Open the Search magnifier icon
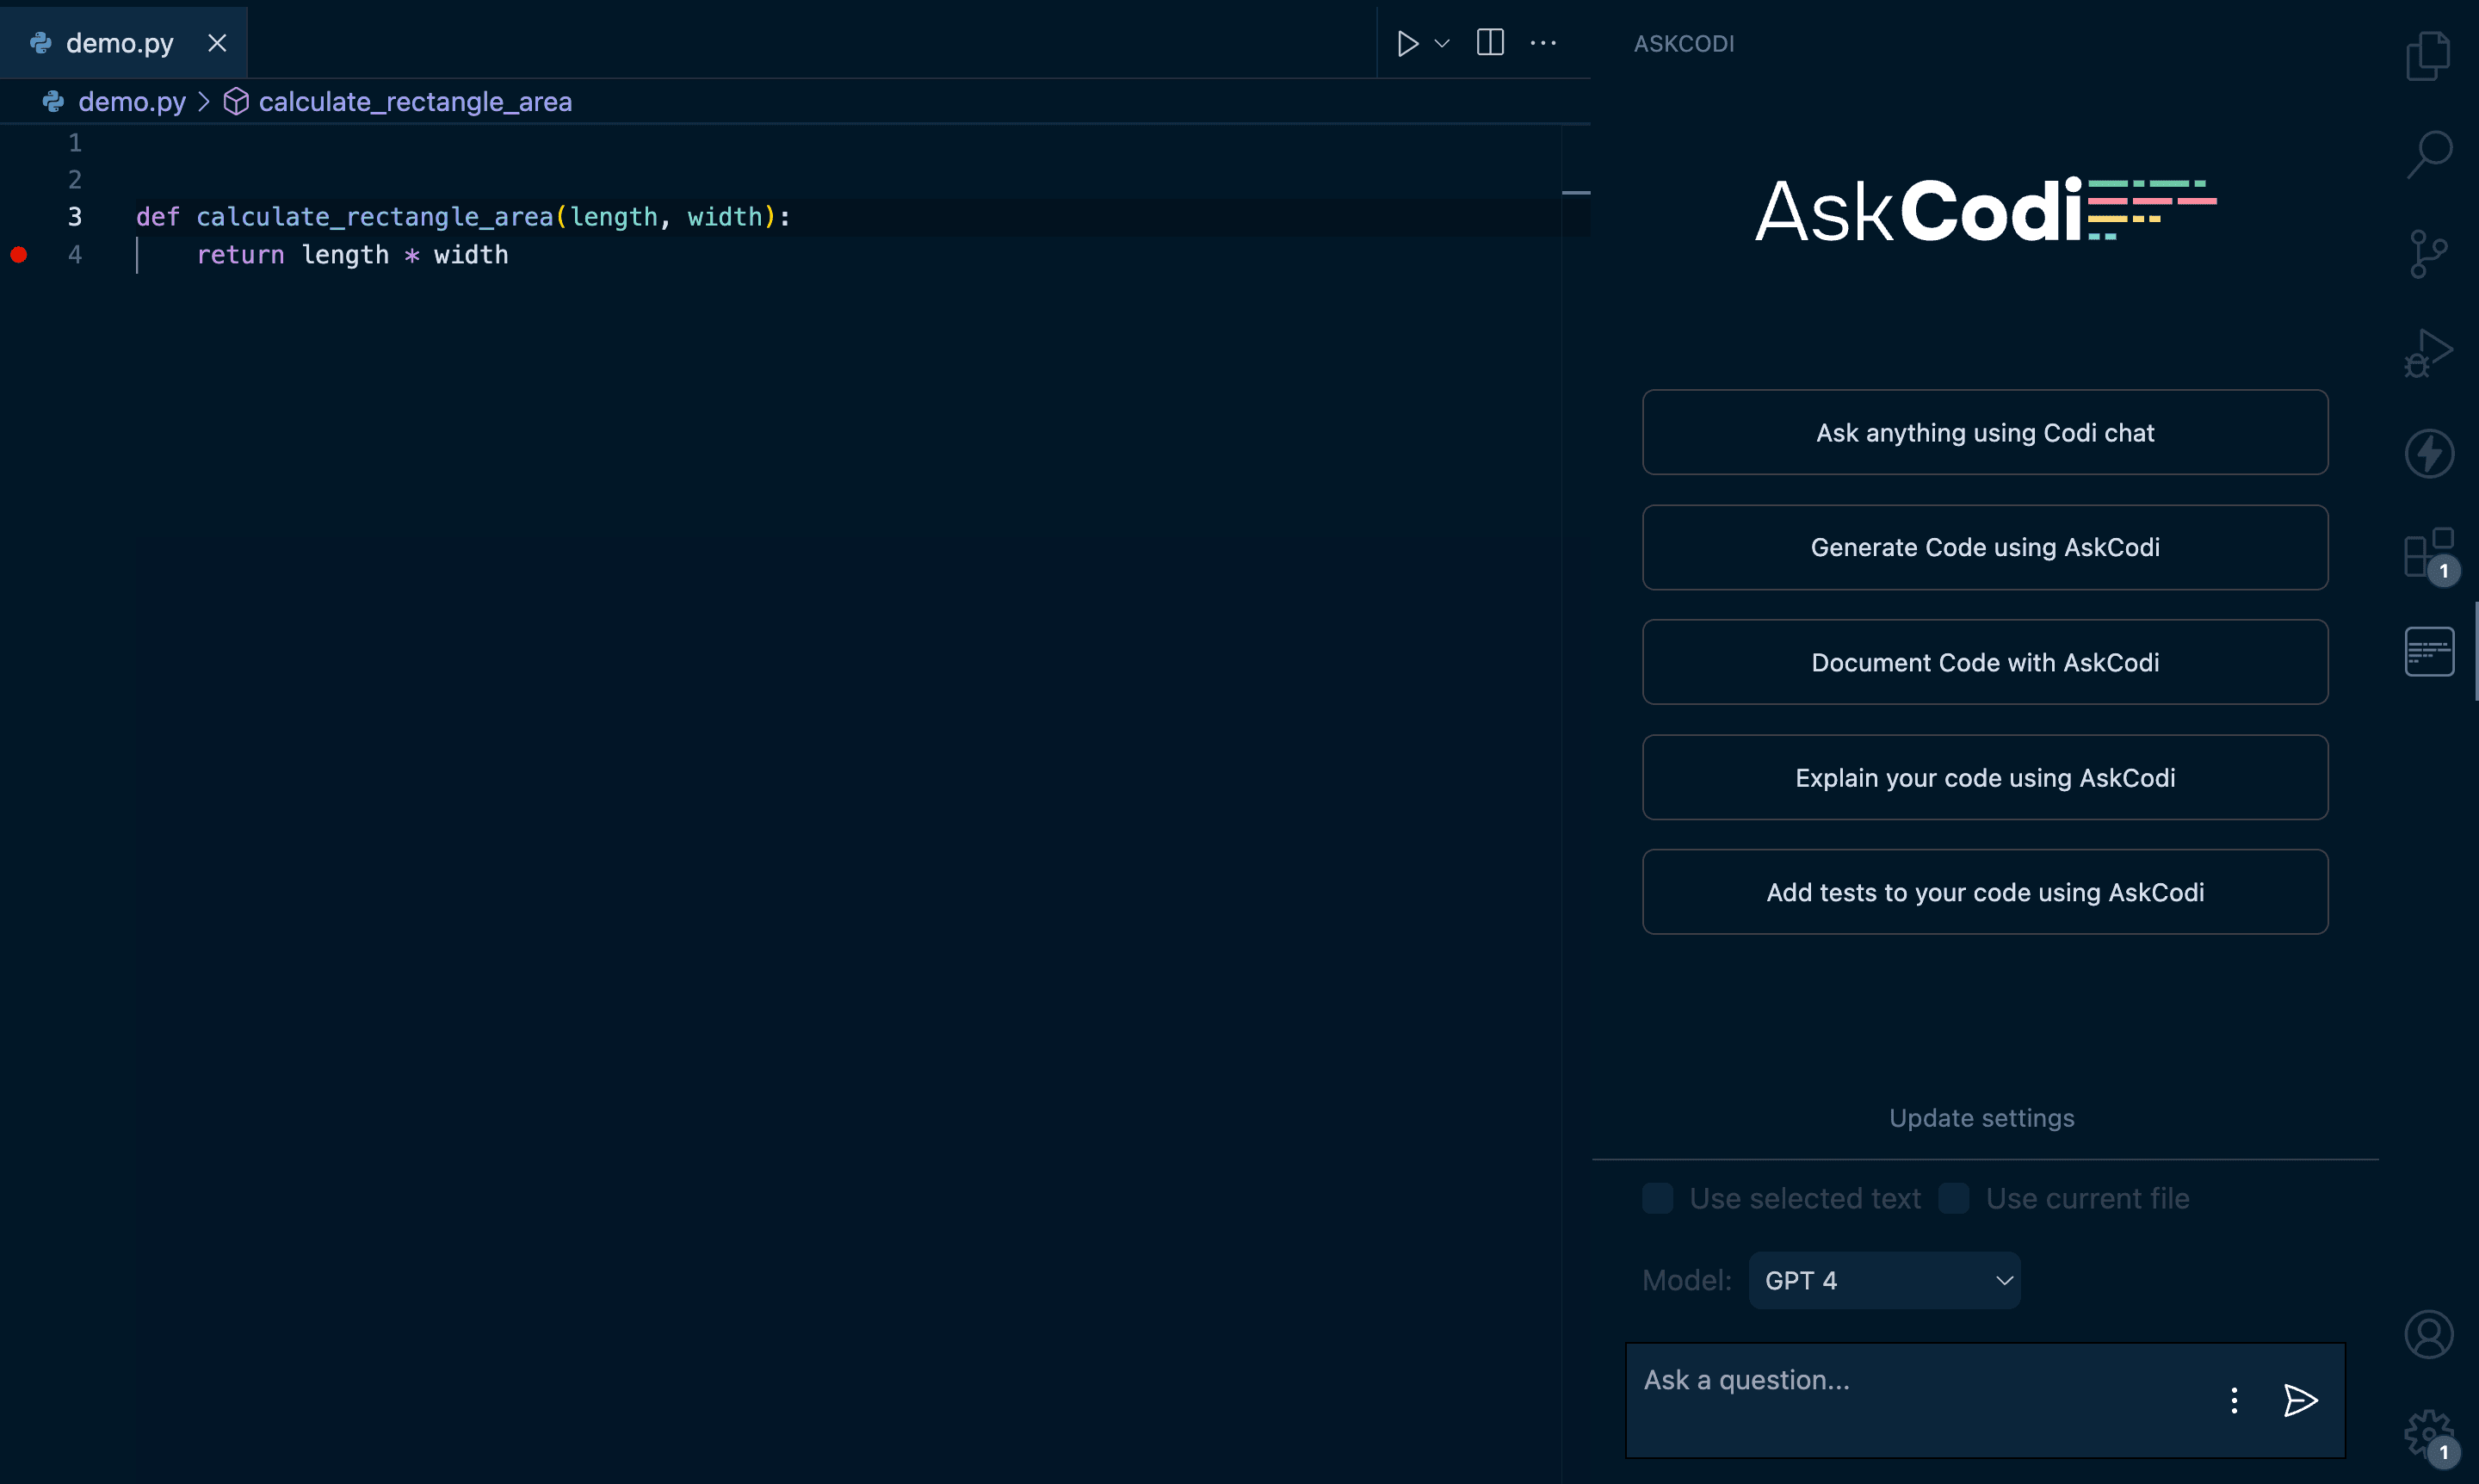 point(2428,155)
